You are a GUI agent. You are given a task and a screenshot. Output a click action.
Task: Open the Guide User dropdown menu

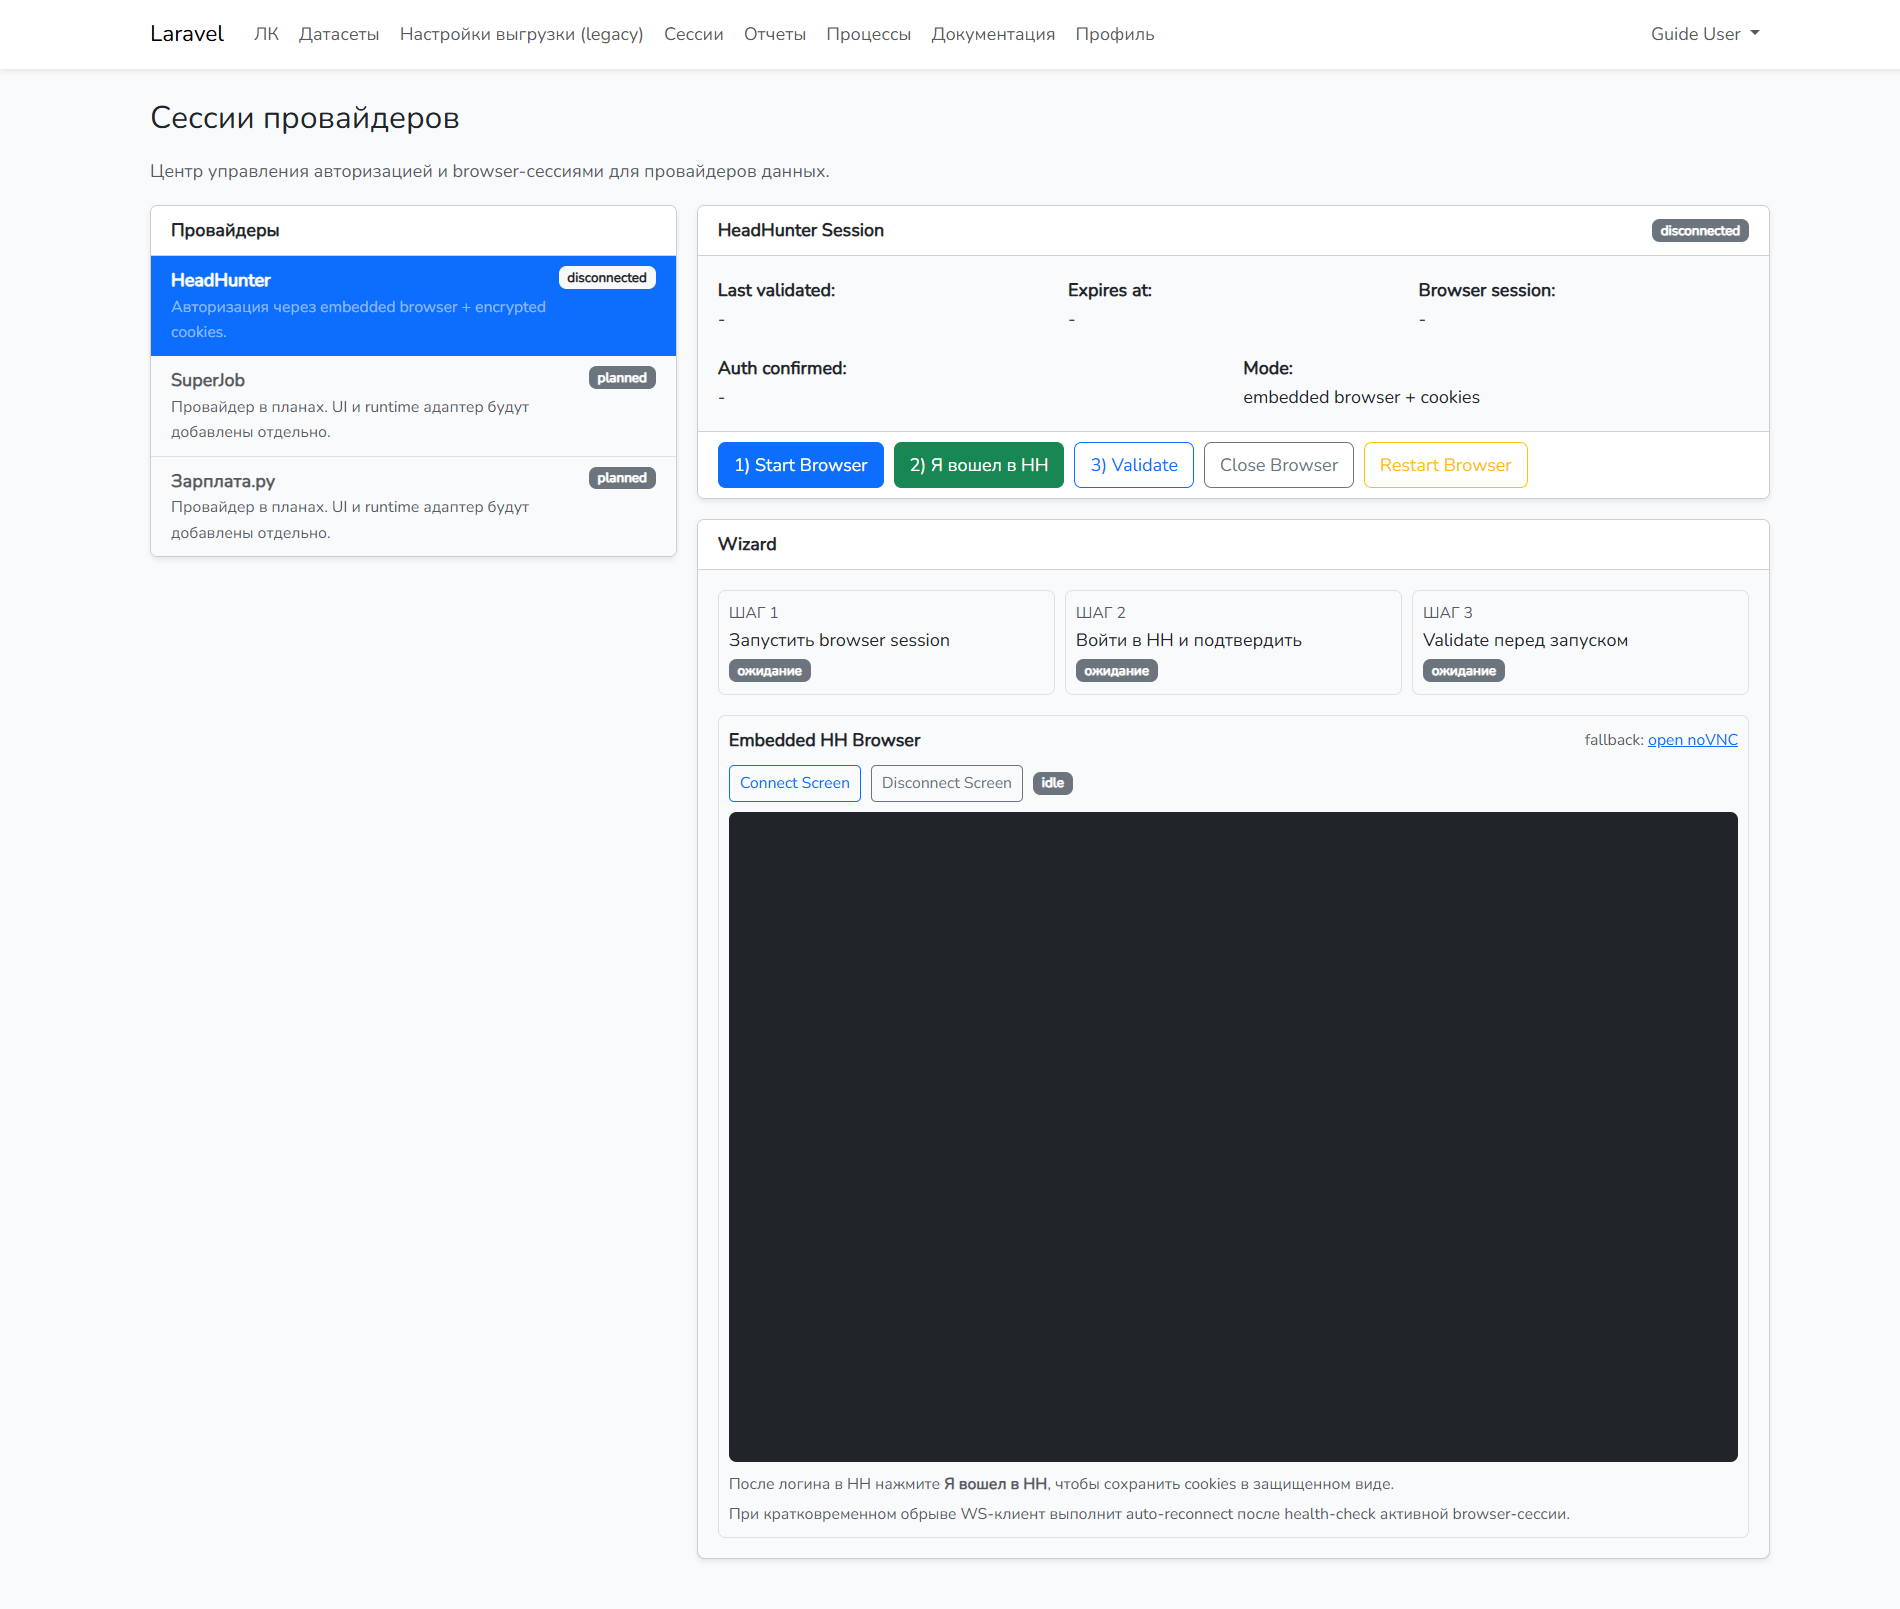click(1704, 34)
